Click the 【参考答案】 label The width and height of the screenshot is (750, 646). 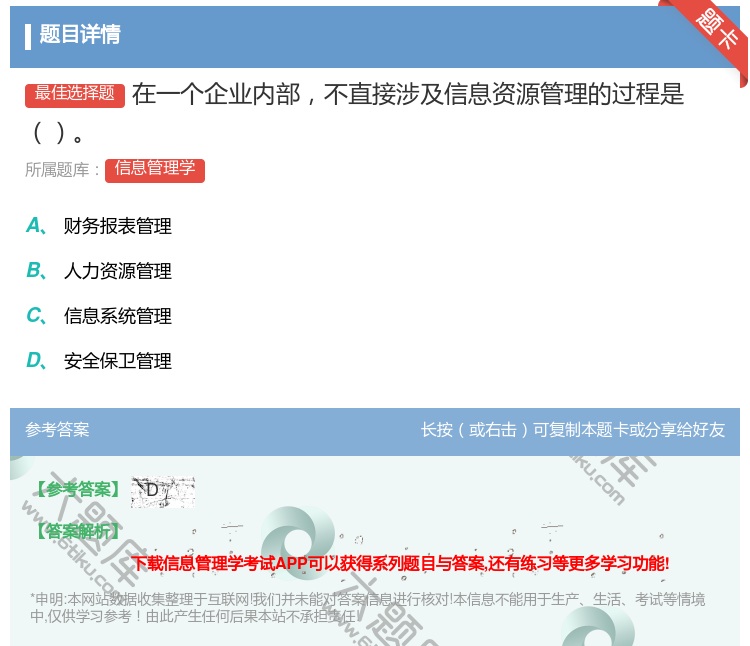pos(78,489)
